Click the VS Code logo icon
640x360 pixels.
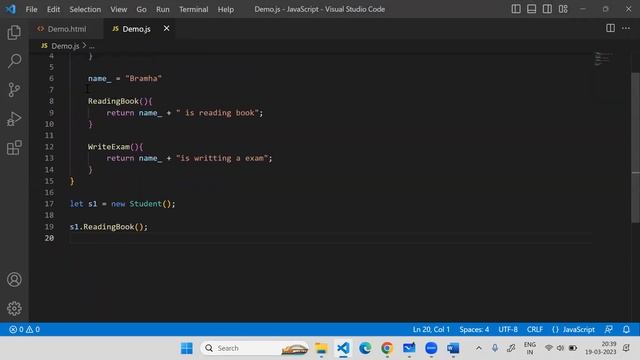(11, 9)
